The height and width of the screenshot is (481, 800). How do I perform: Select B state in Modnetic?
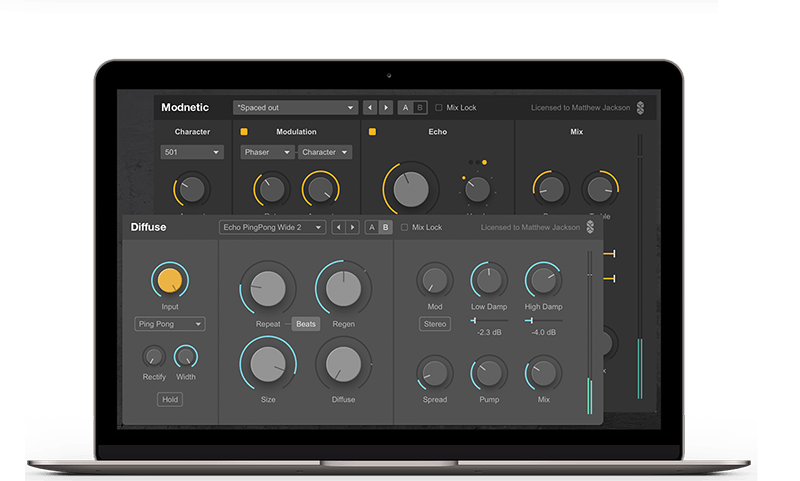420,108
